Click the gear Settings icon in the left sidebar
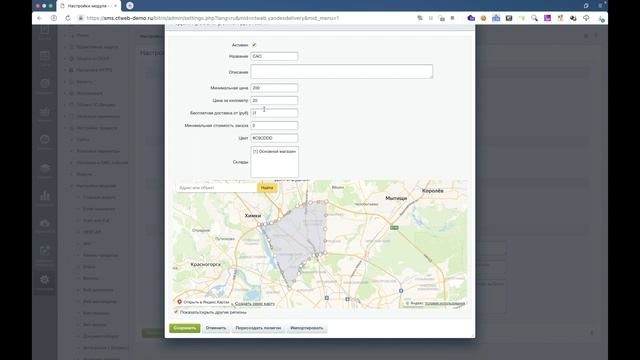The width and height of the screenshot is (640, 360). 44,280
